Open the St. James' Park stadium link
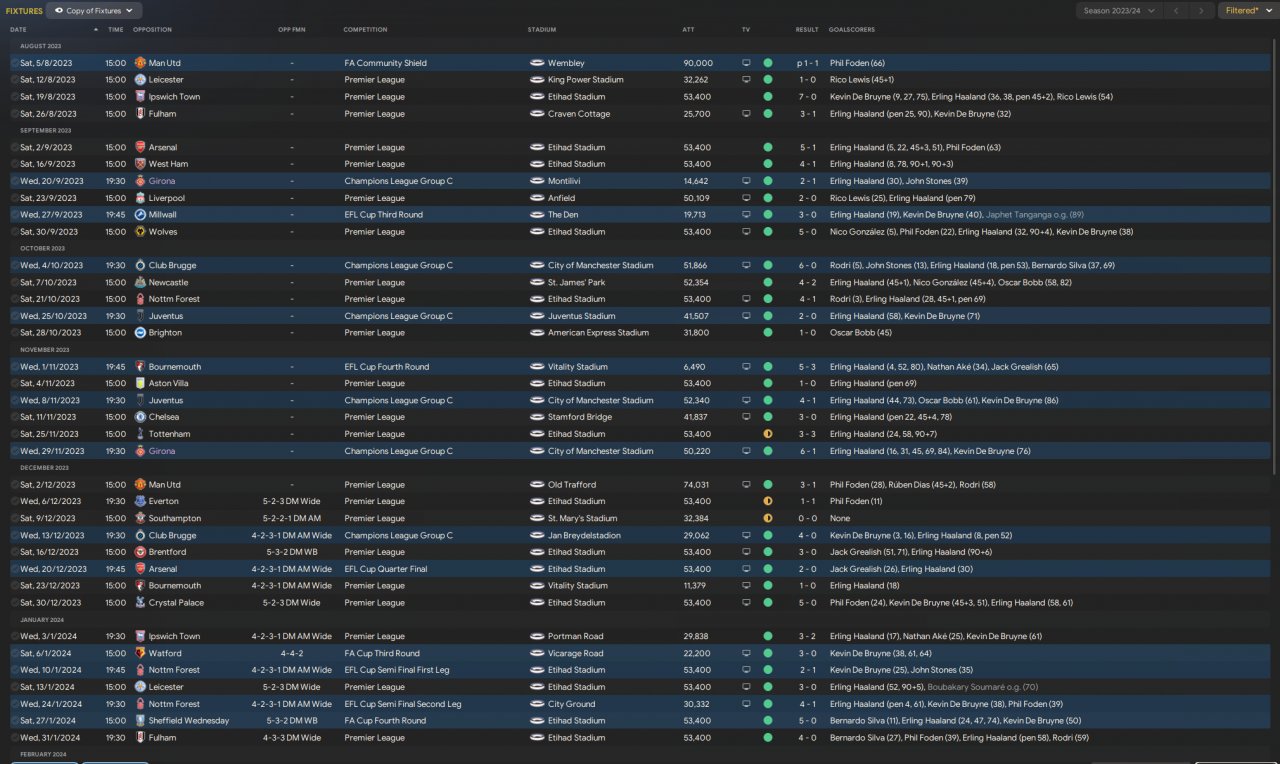Viewport: 1280px width, 764px height. coord(576,283)
